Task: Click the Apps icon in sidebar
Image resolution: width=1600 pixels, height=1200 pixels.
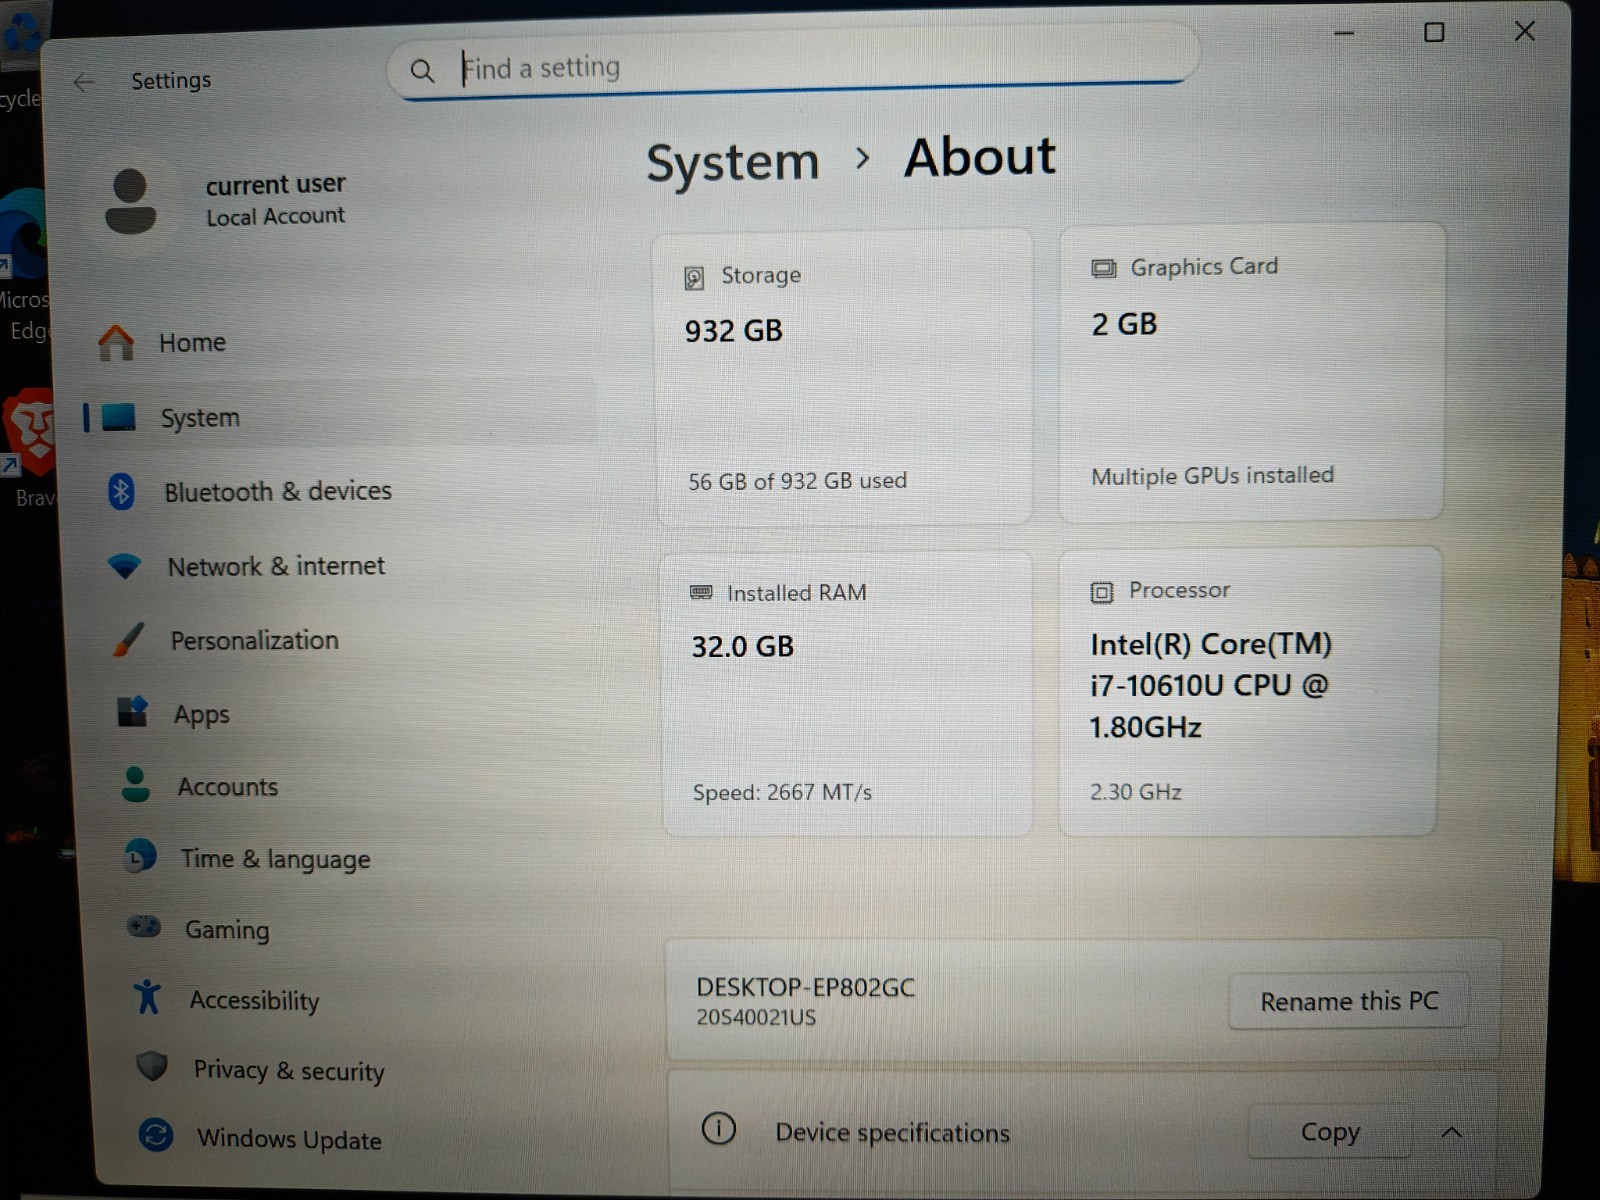Action: point(132,712)
